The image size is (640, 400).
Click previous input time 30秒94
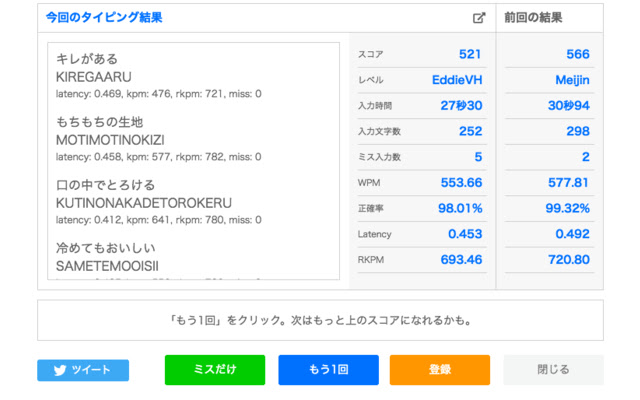coord(569,106)
